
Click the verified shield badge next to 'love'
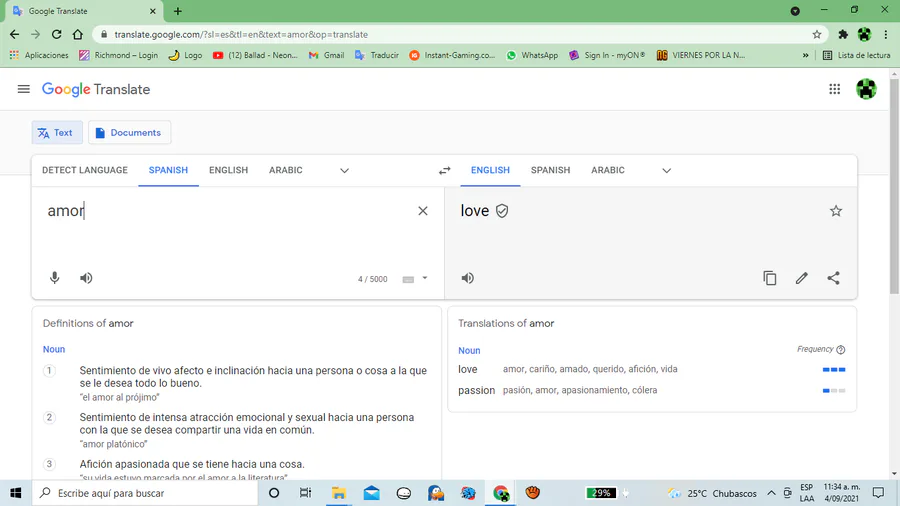tap(502, 211)
